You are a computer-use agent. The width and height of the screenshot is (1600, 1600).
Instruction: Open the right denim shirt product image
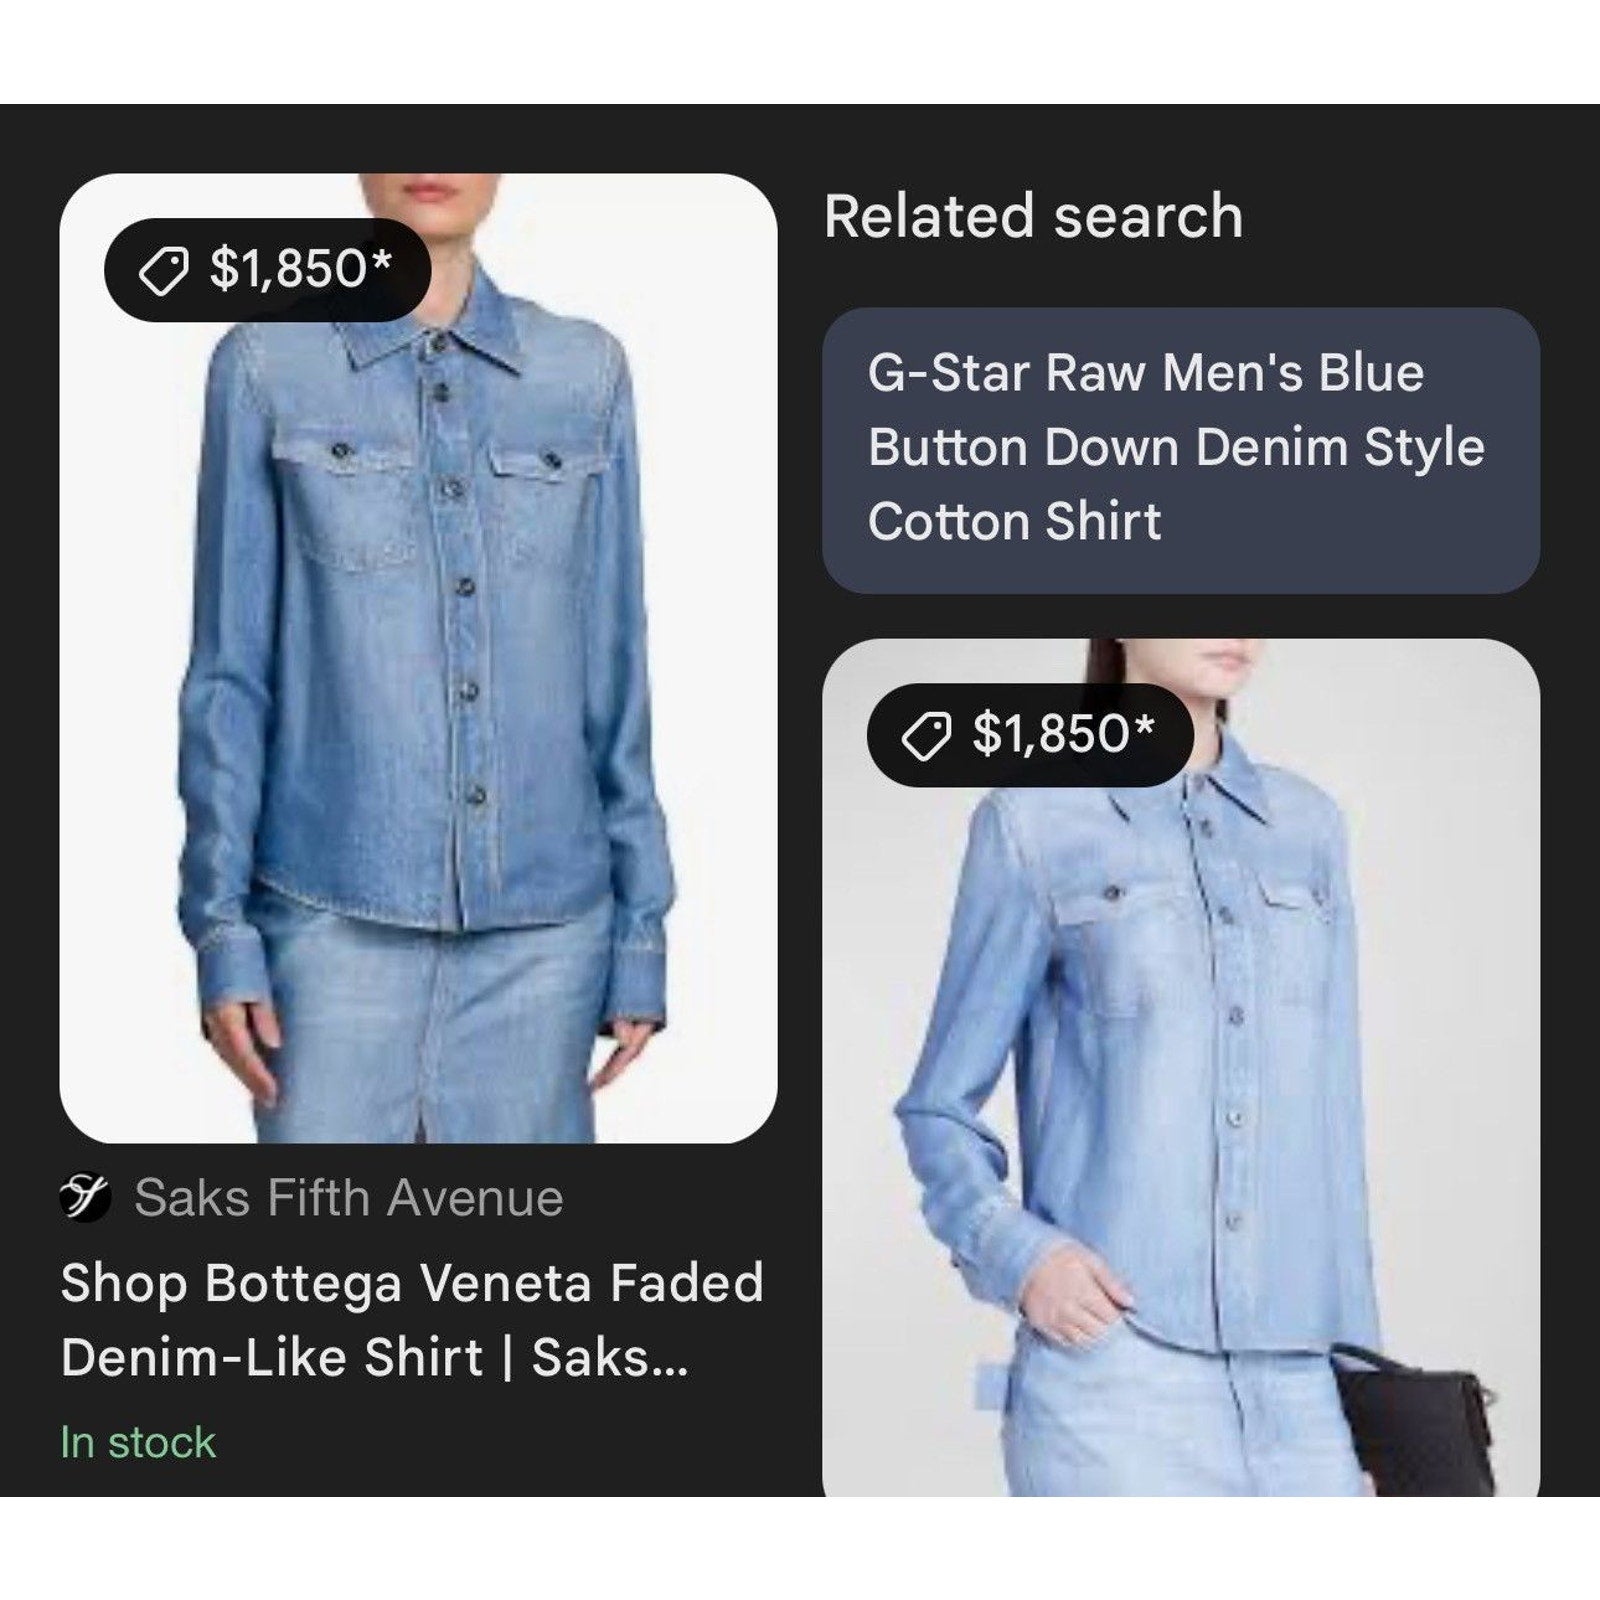(x=1181, y=1067)
